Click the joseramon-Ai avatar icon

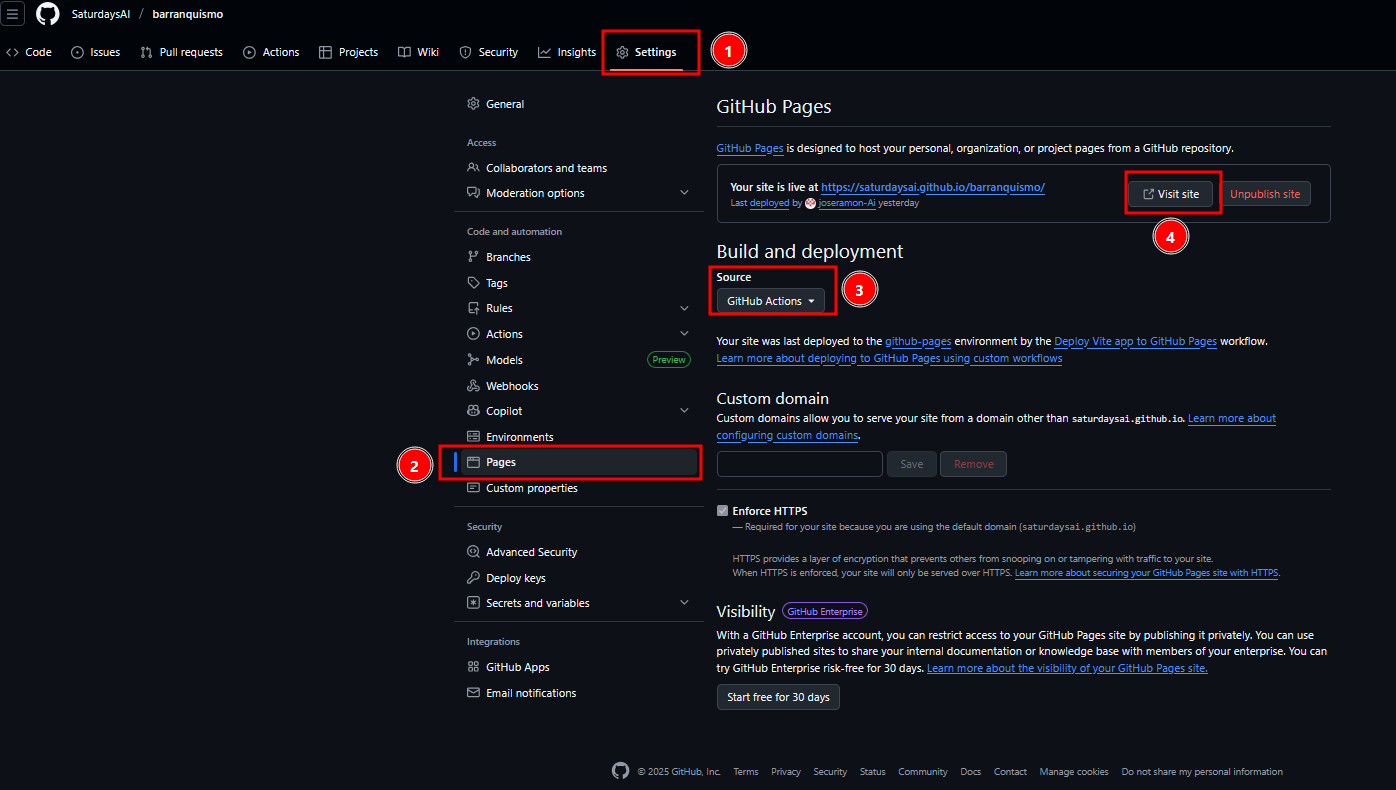click(x=810, y=203)
